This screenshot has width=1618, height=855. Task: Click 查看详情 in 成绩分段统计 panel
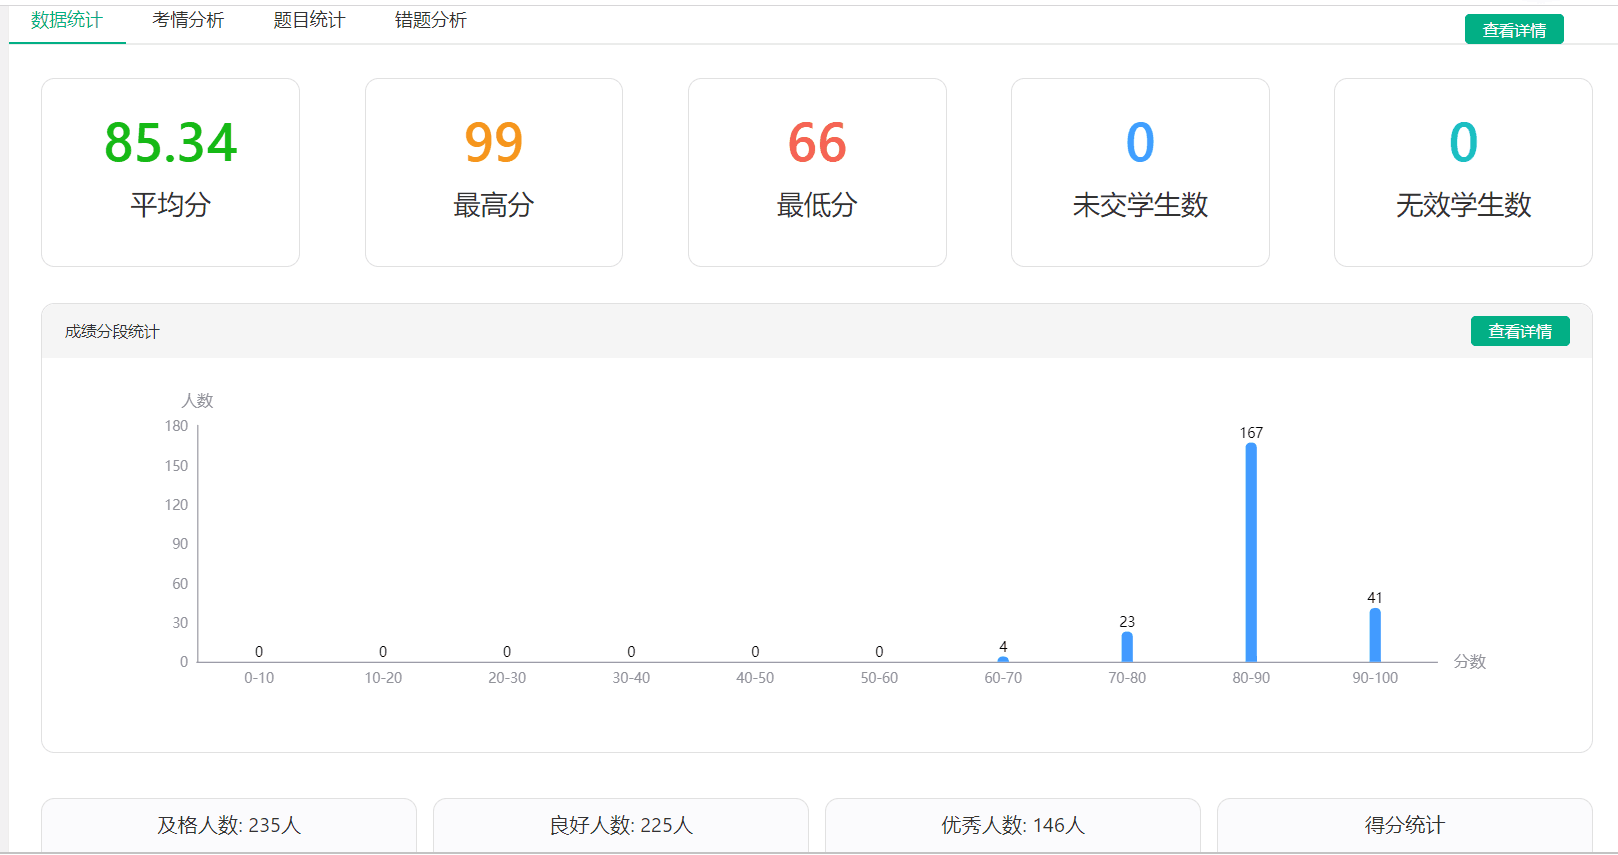pos(1519,331)
